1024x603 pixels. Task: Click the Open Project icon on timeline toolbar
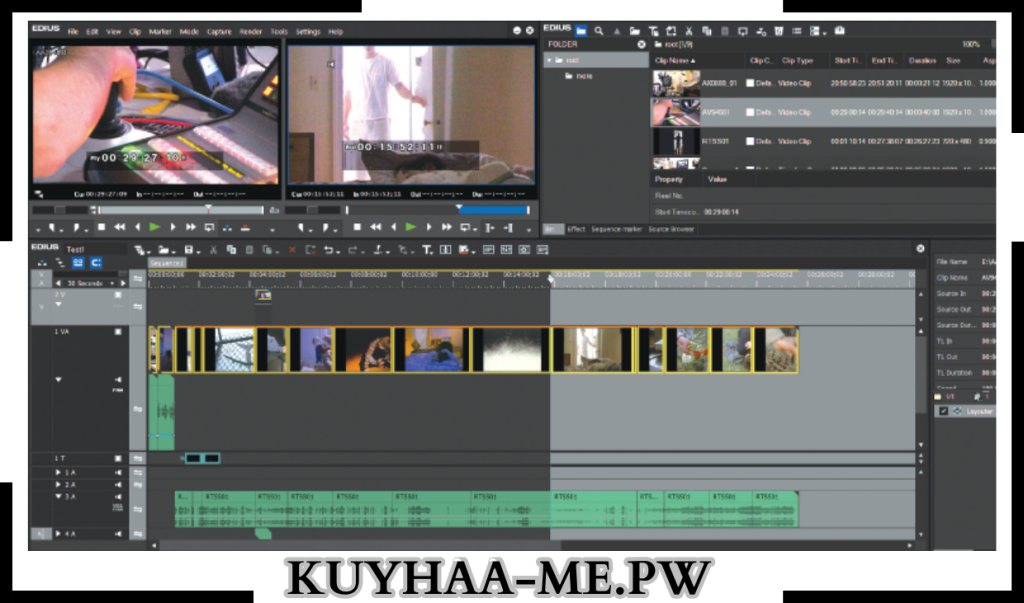click(x=165, y=250)
